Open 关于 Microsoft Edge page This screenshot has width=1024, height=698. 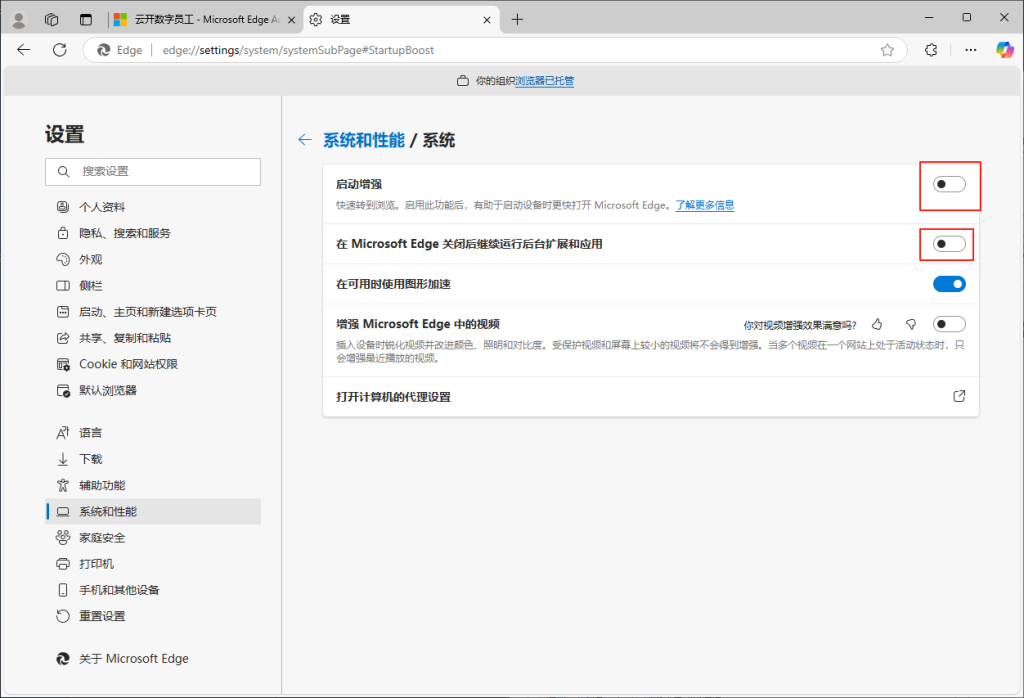[x=153, y=659]
